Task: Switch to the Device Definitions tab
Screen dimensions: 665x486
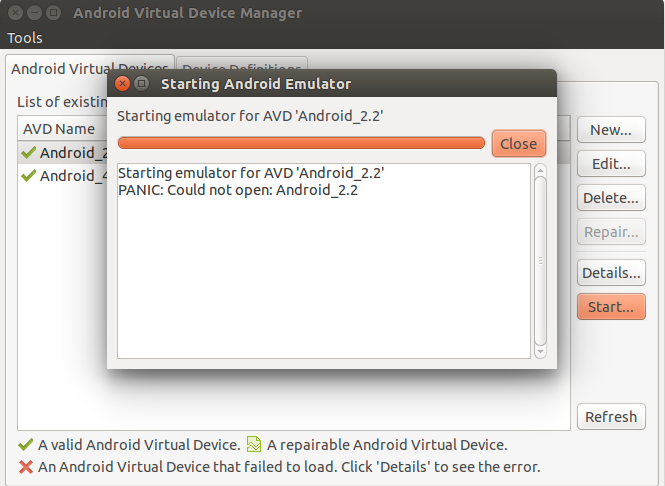Action: pyautogui.click(x=242, y=66)
